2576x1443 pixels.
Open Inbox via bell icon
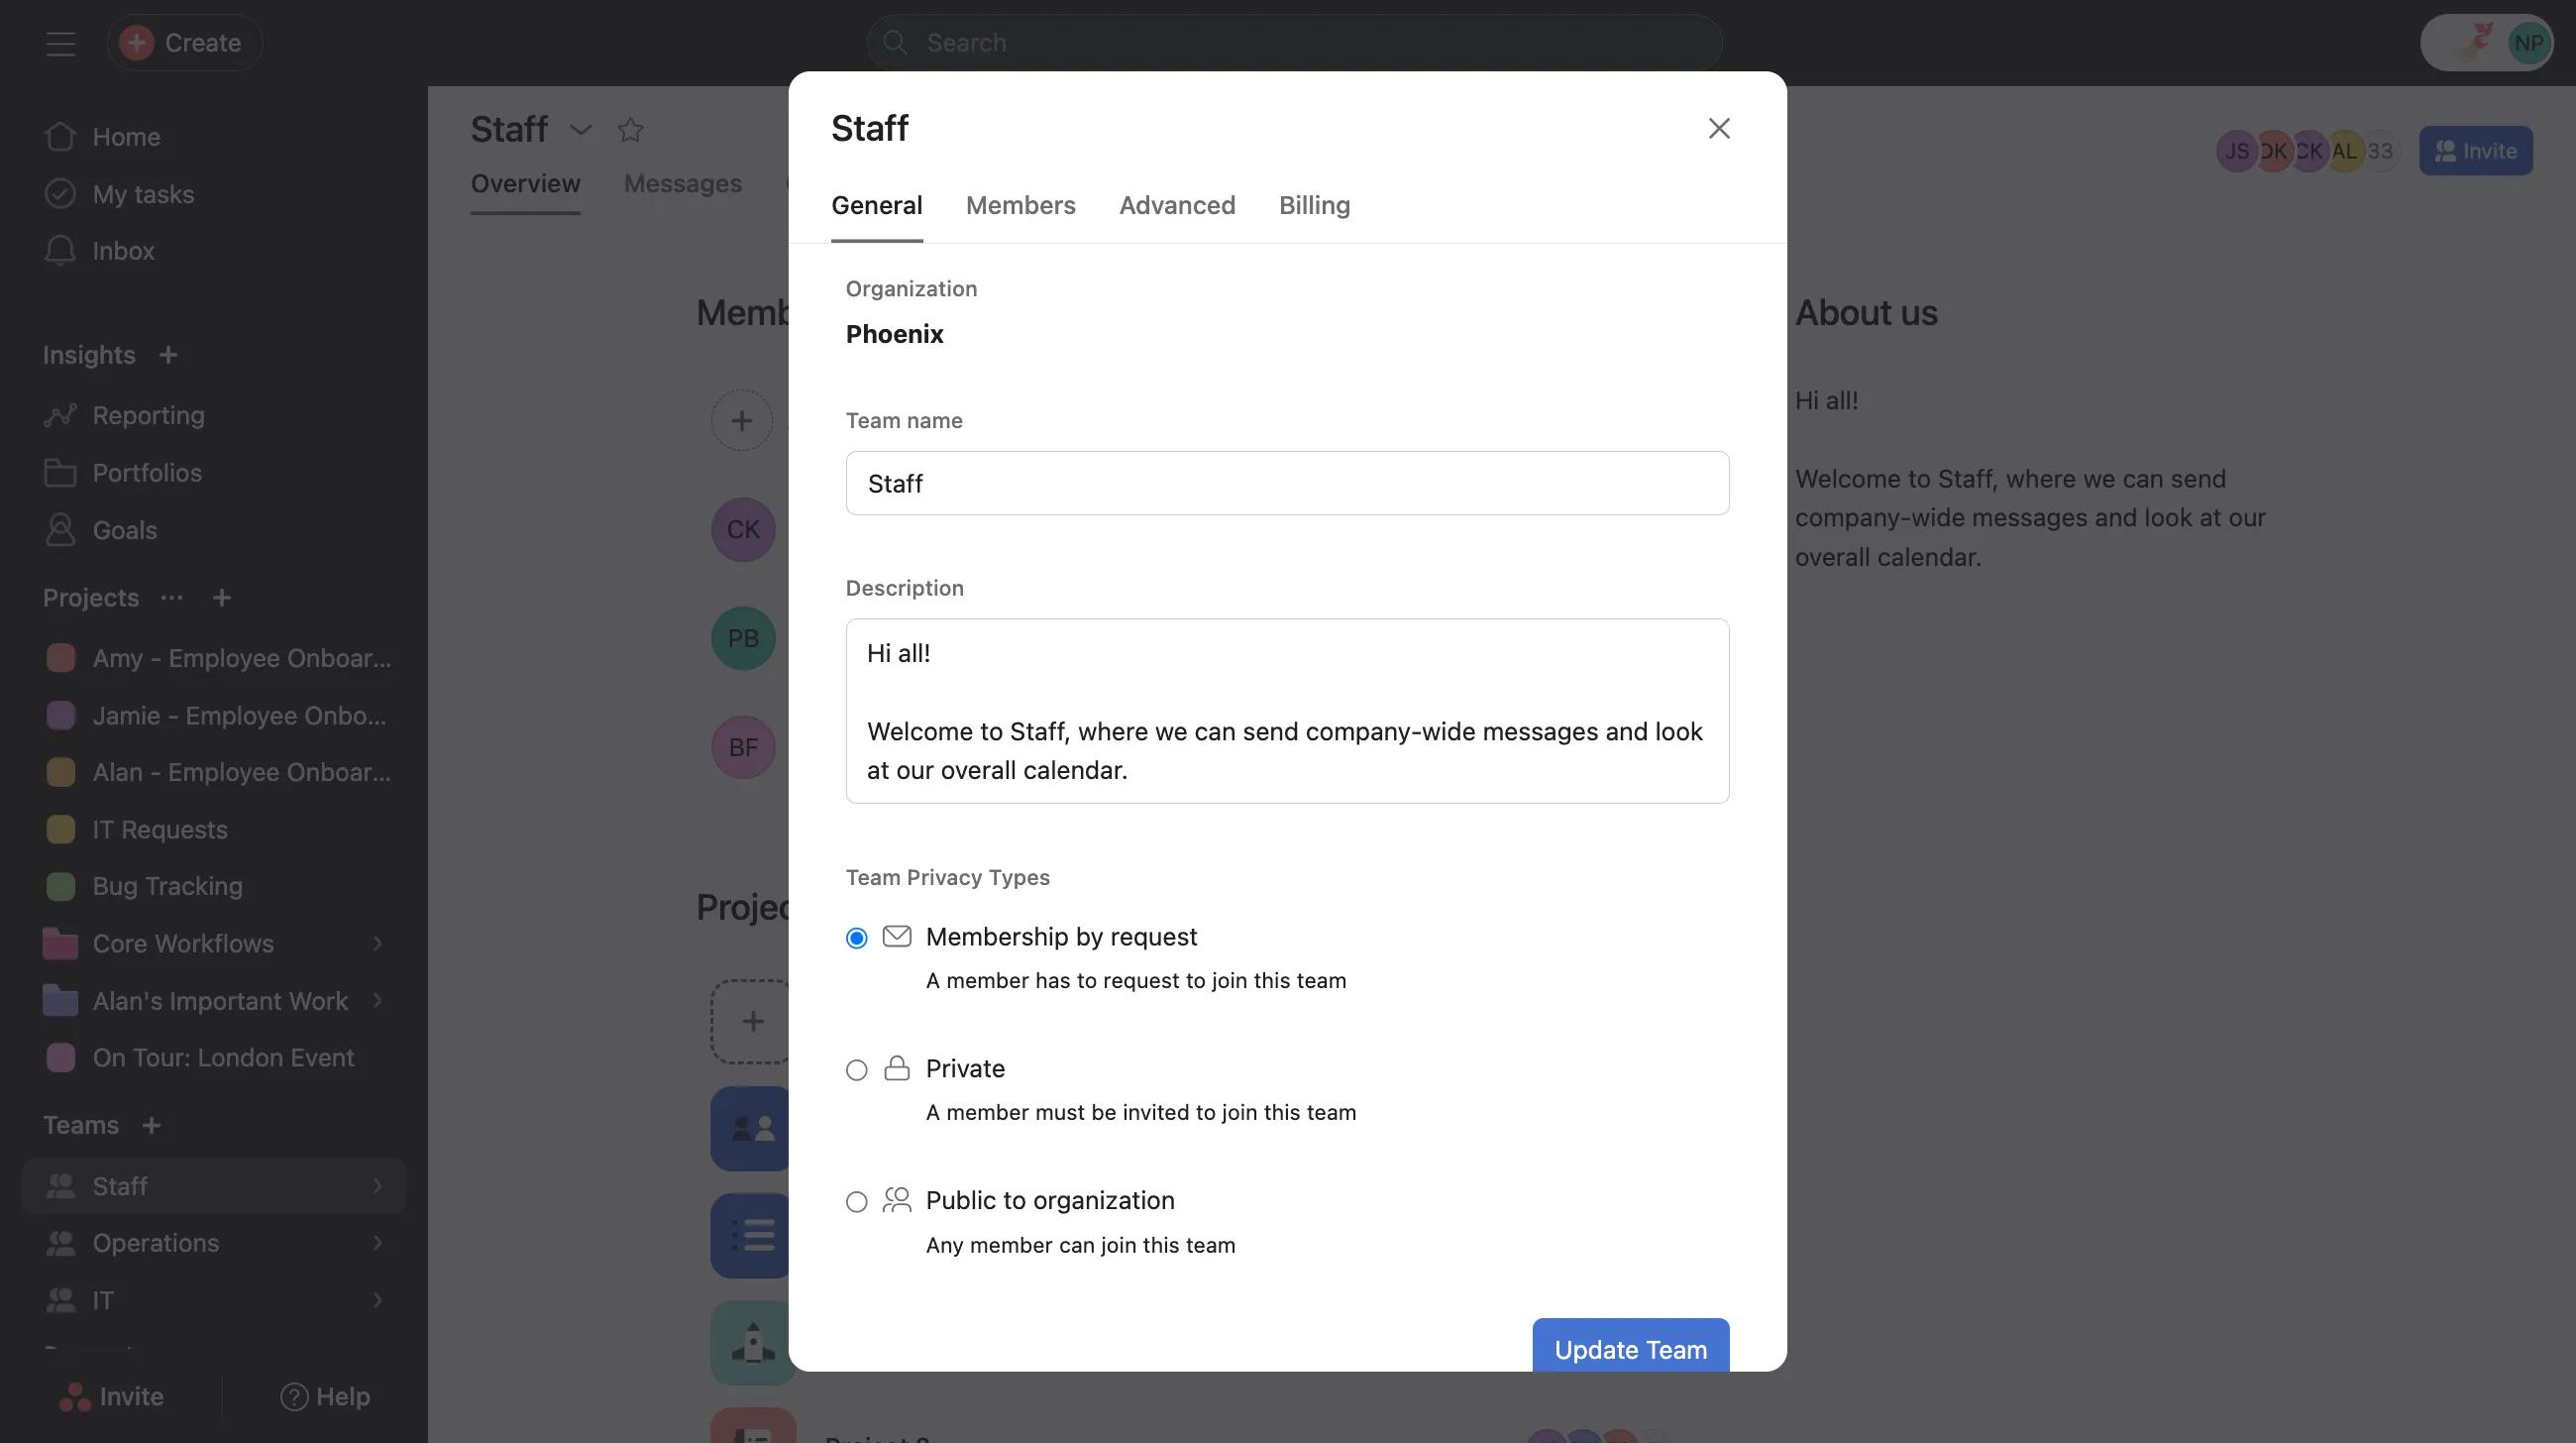[60, 250]
